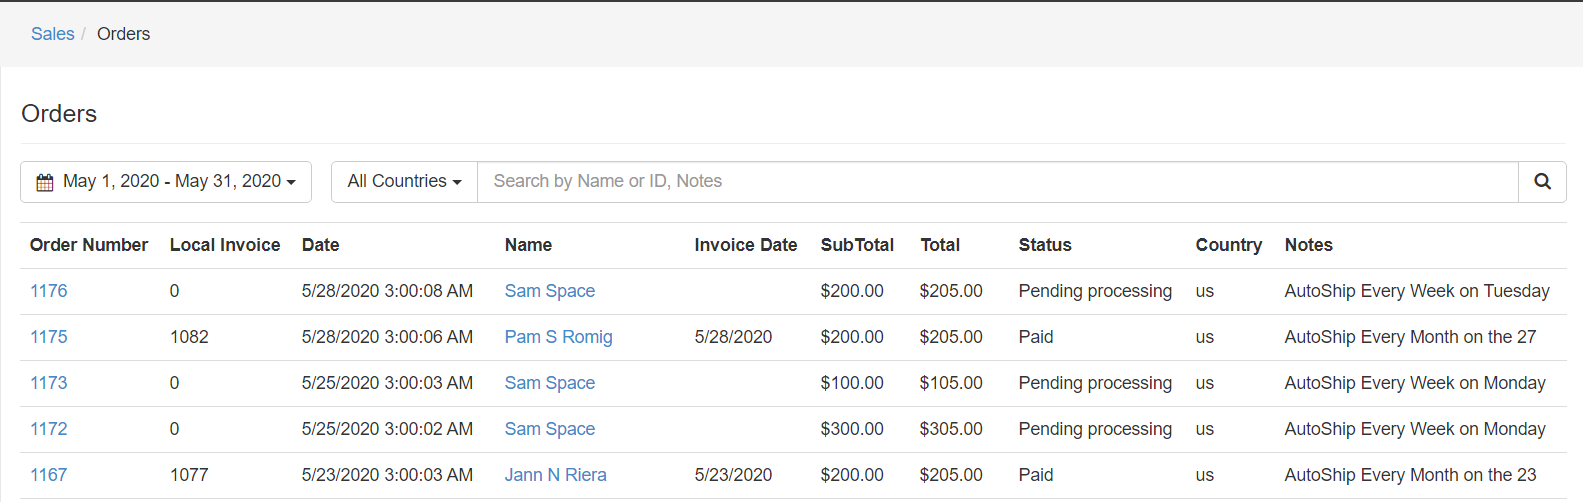The height and width of the screenshot is (502, 1583).
Task: Open order number 1172
Action: [49, 429]
